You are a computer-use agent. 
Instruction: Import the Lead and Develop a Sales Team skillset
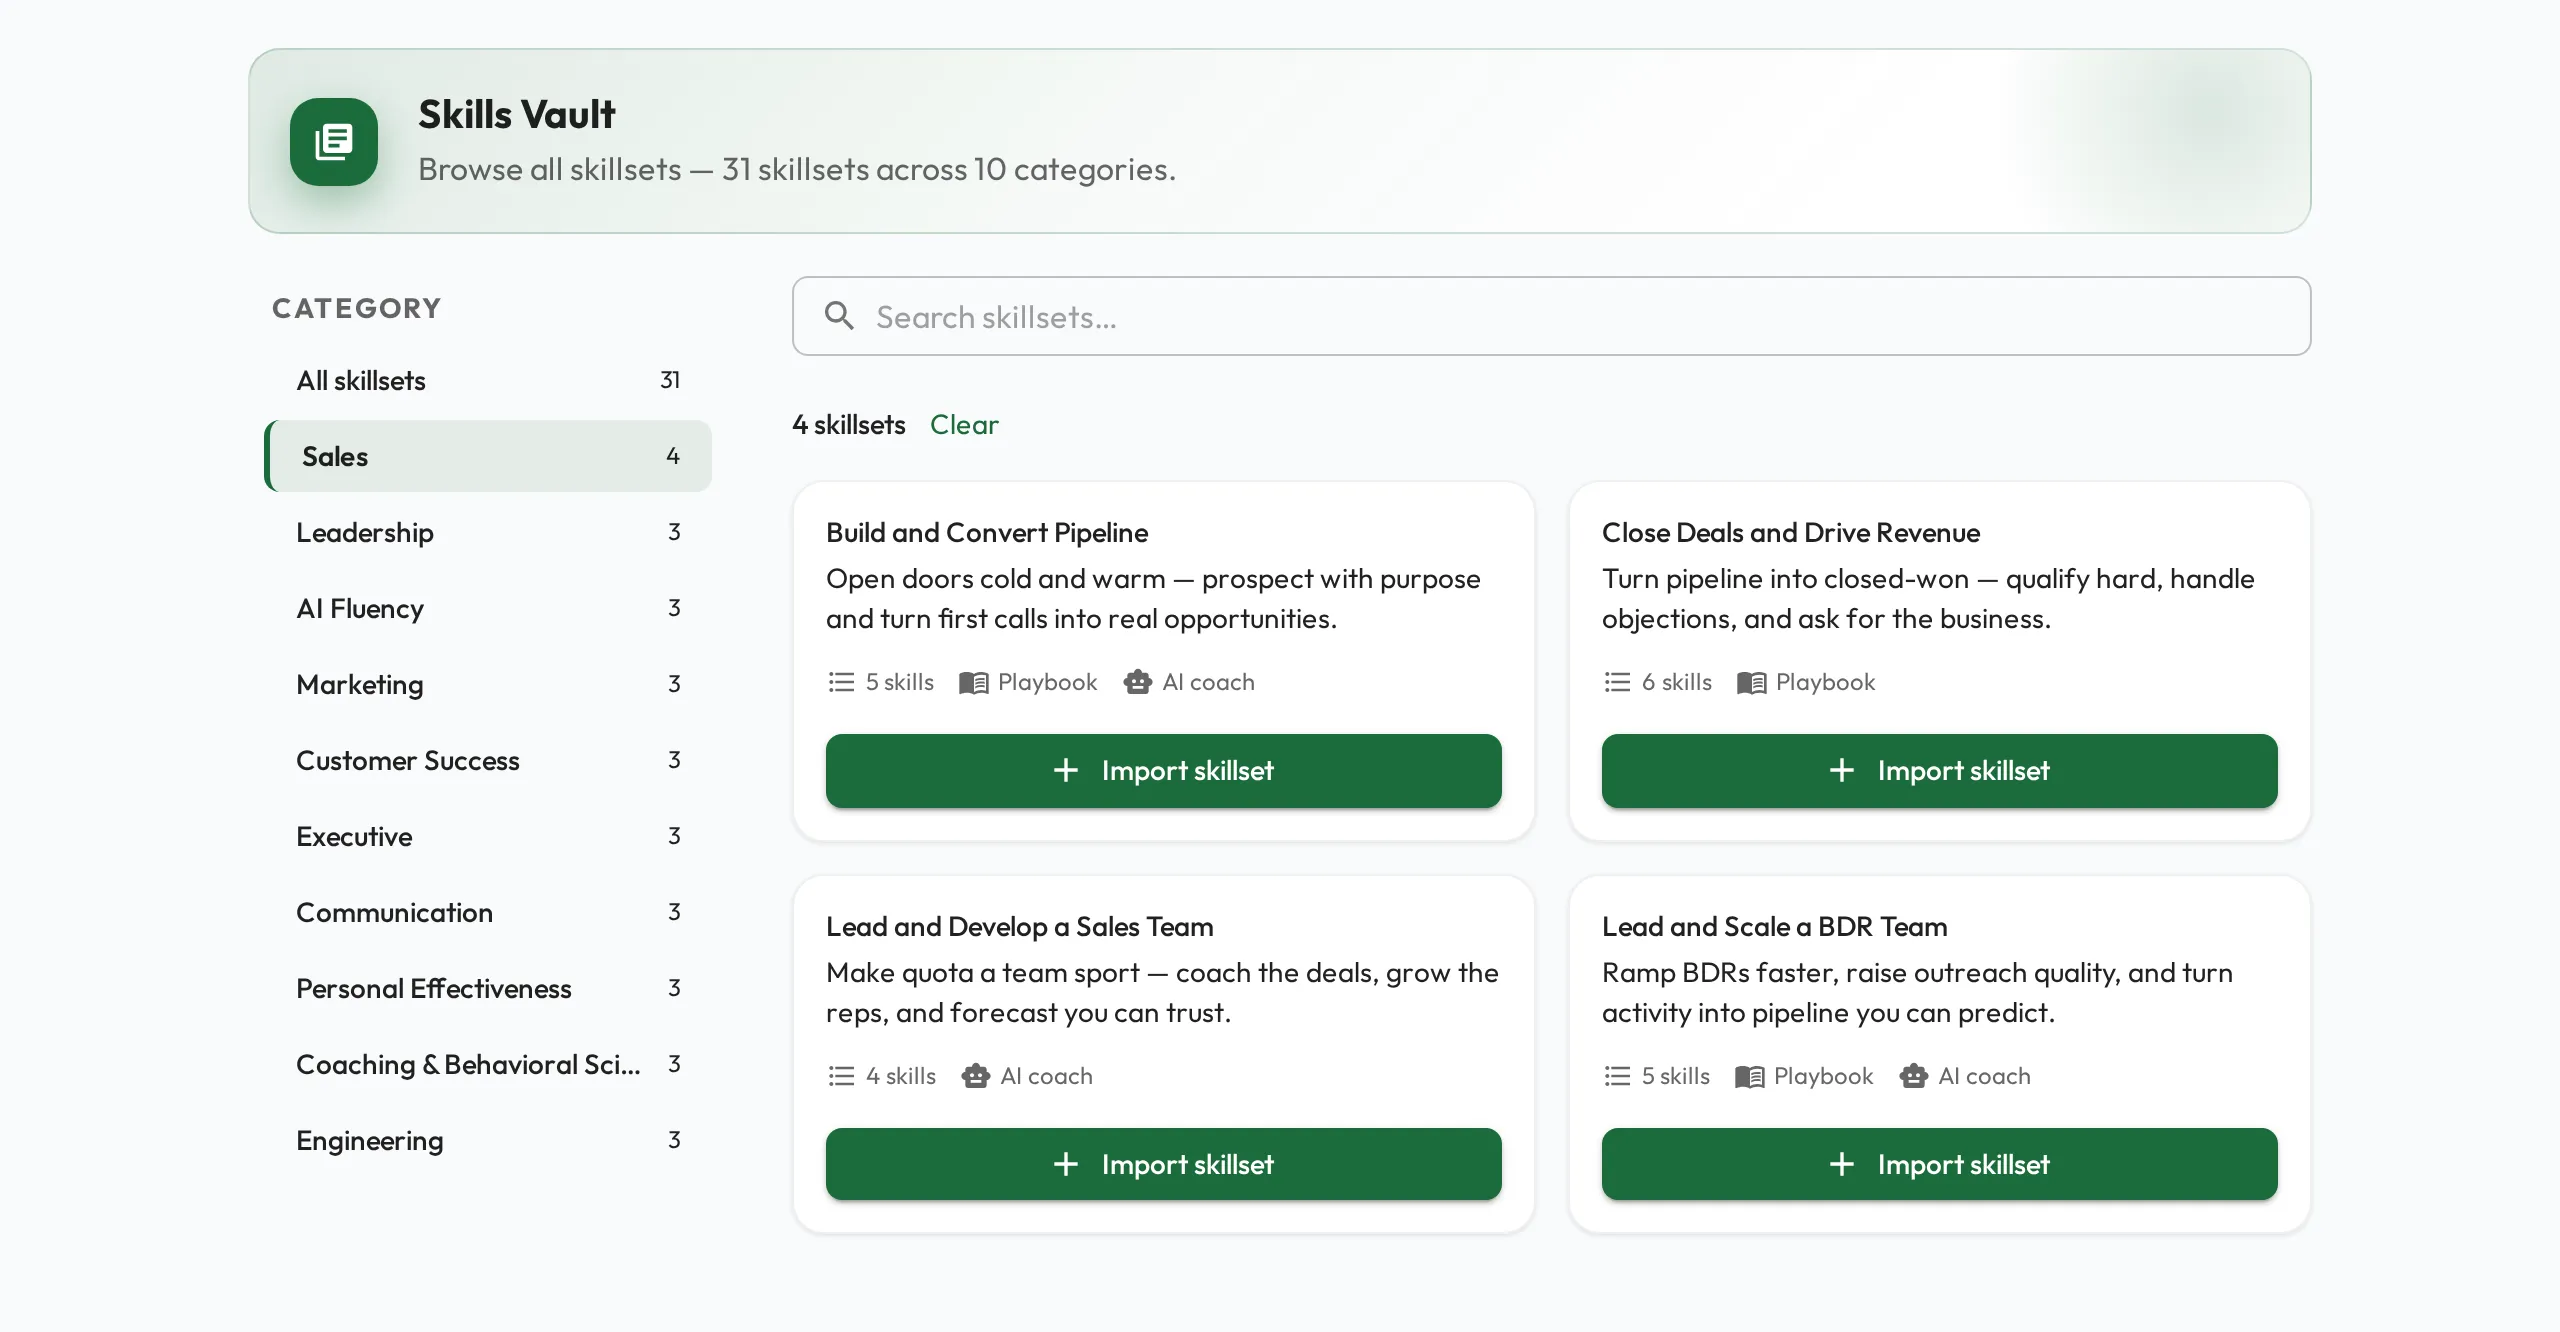pyautogui.click(x=1163, y=1164)
